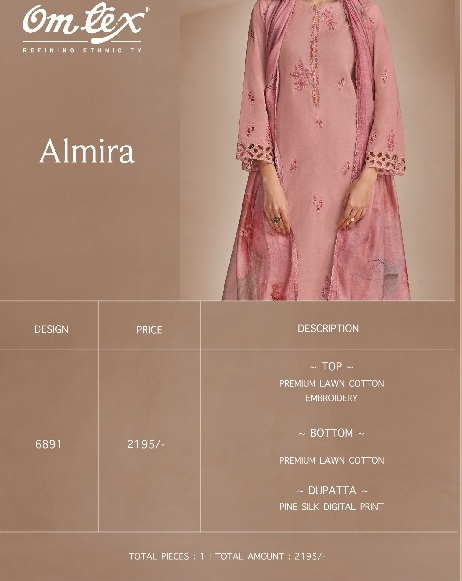
Task: Click the PRICE column header
Action: [x=149, y=330]
